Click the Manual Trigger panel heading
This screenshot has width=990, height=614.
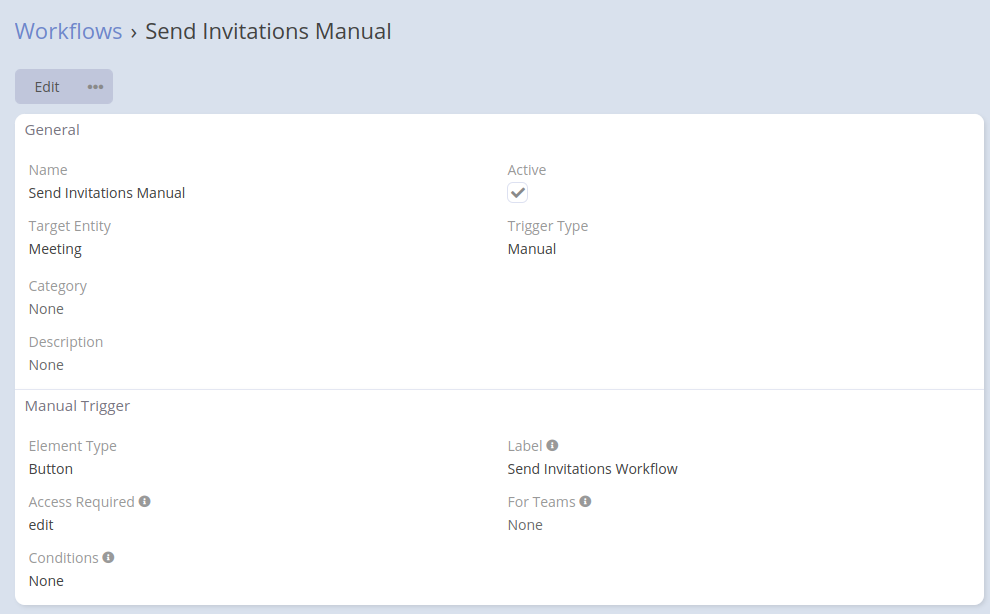pos(77,406)
